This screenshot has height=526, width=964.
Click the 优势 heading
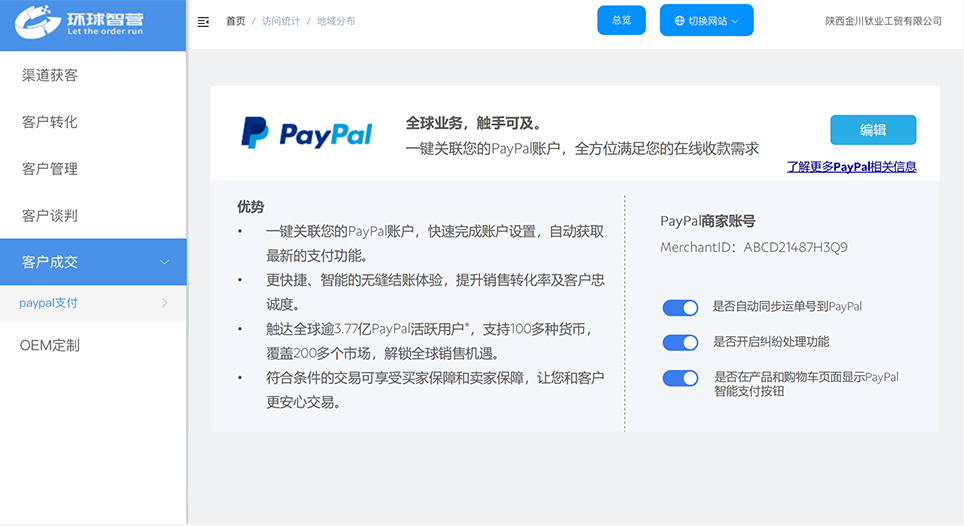(x=251, y=207)
